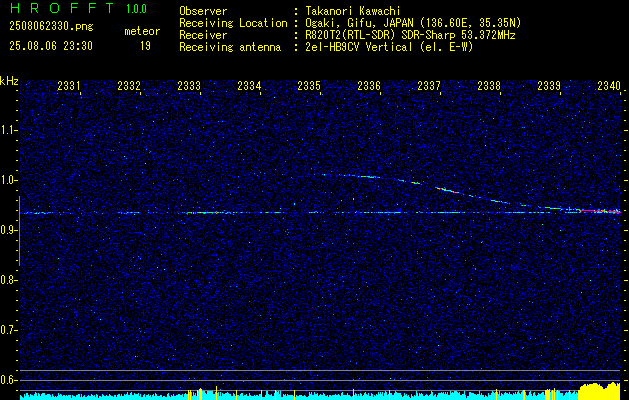Click the yellow signal-level block at bottom right

(x=600, y=391)
